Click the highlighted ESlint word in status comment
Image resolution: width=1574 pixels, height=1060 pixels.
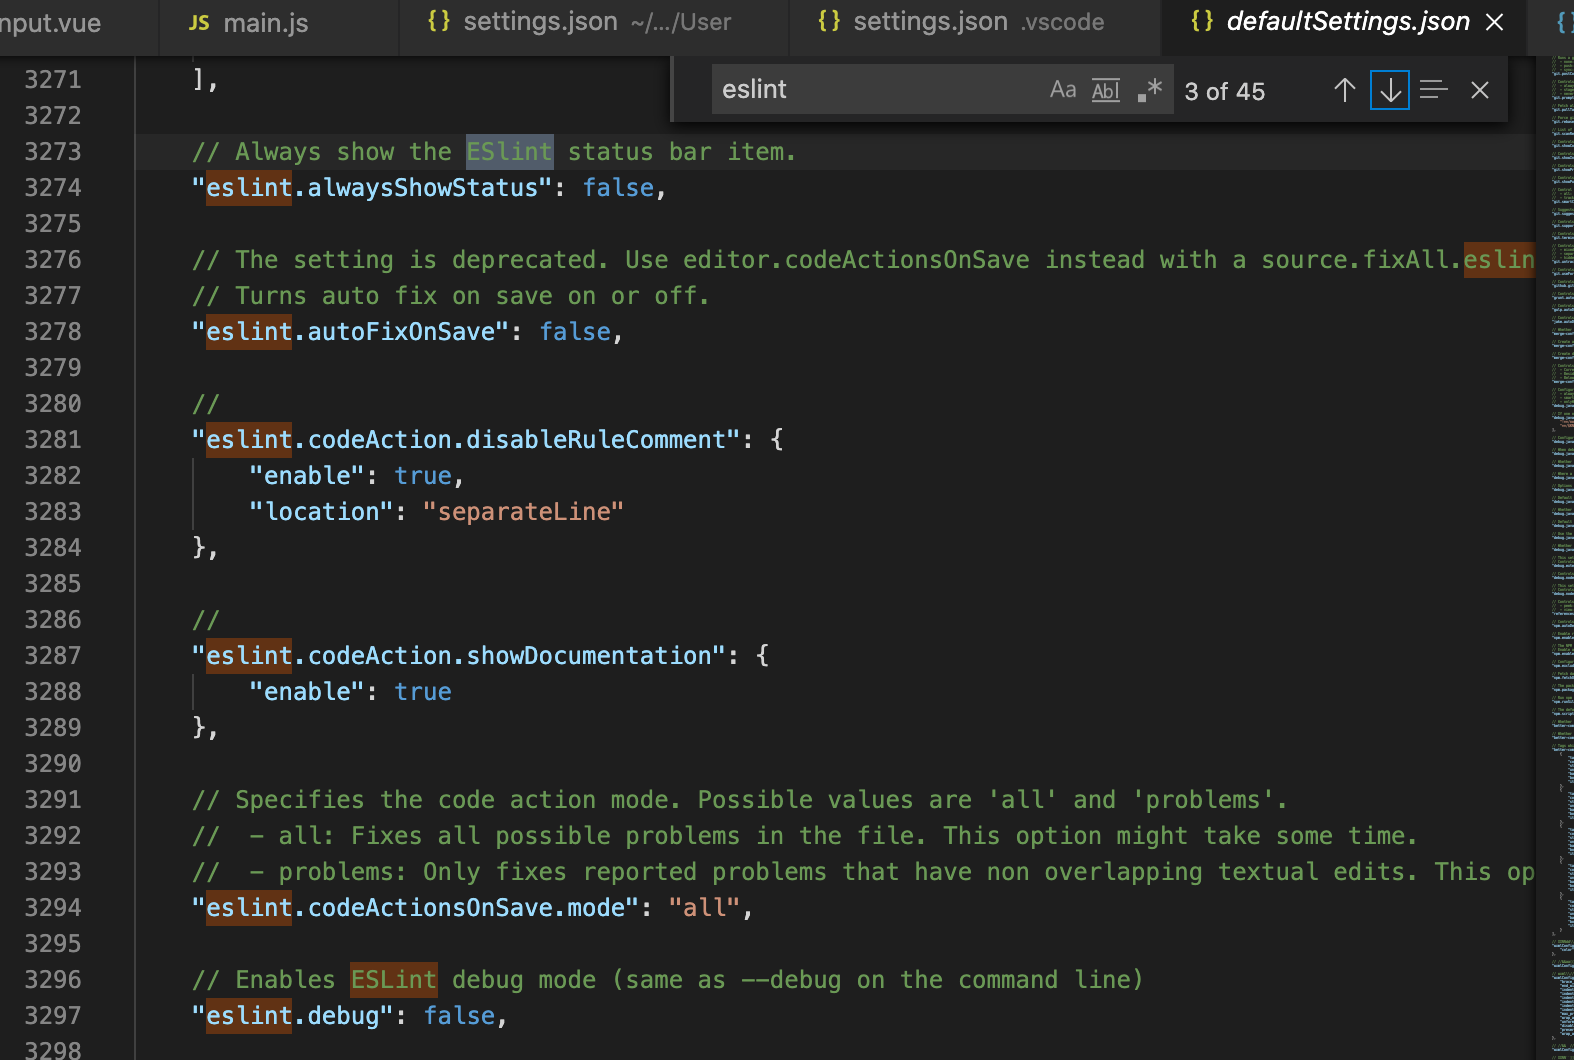pyautogui.click(x=509, y=152)
